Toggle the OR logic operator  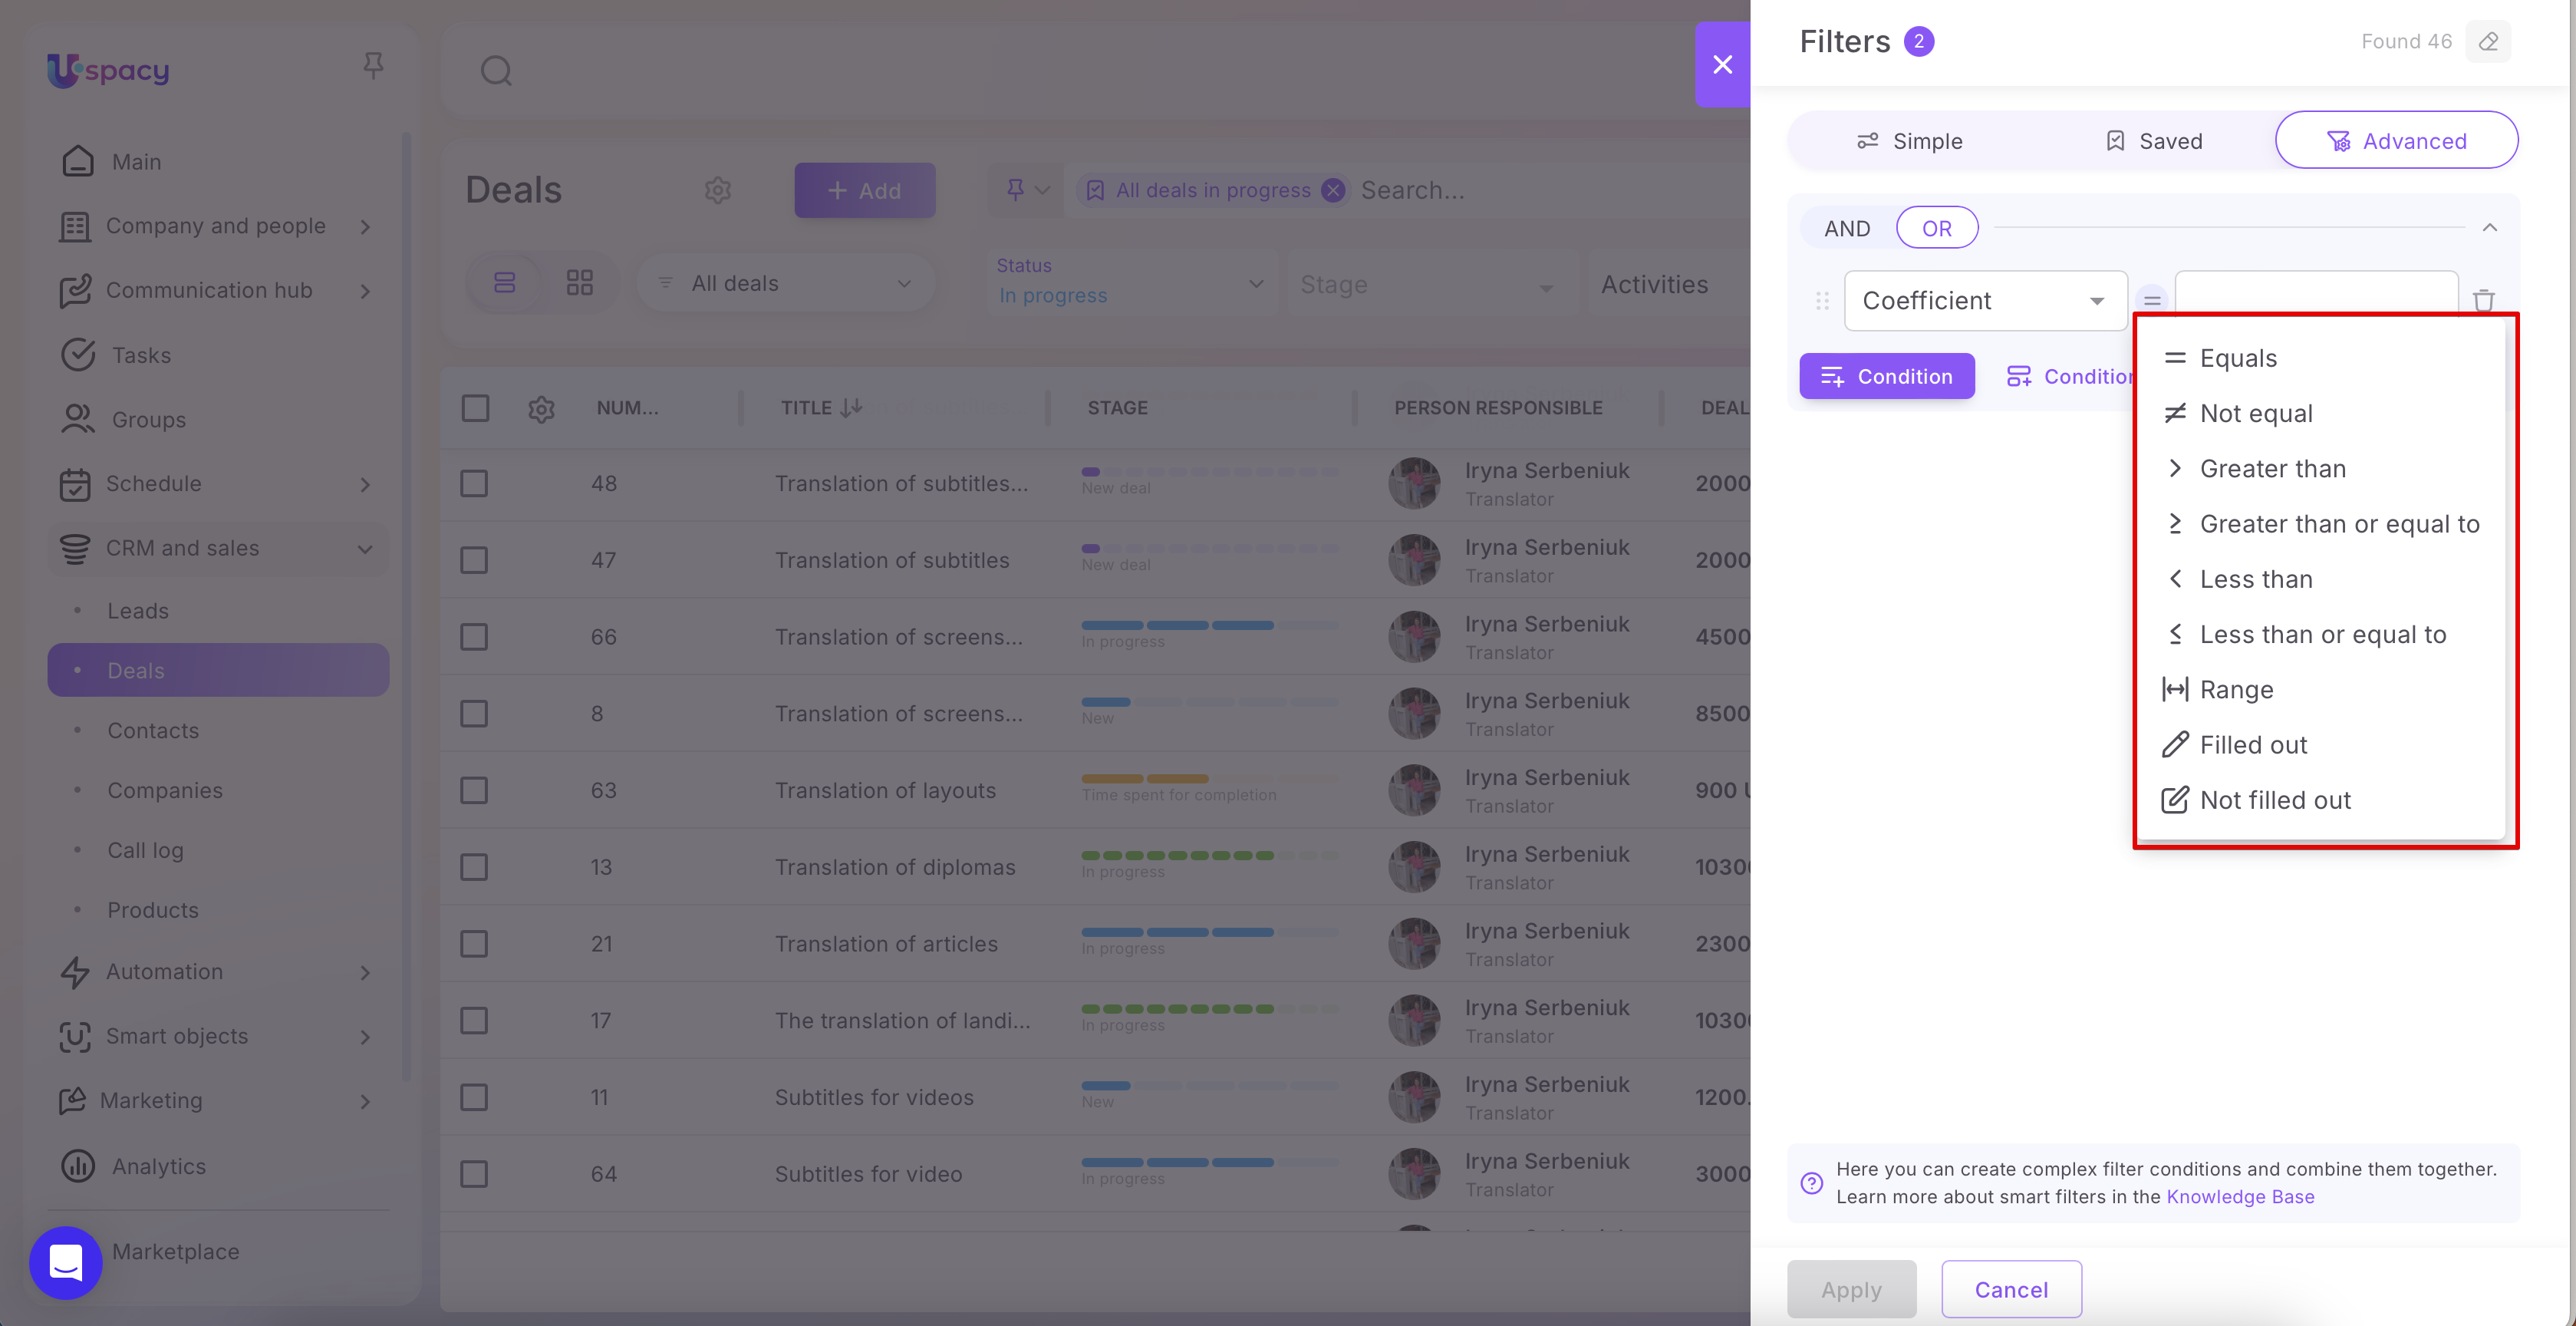coord(1936,228)
